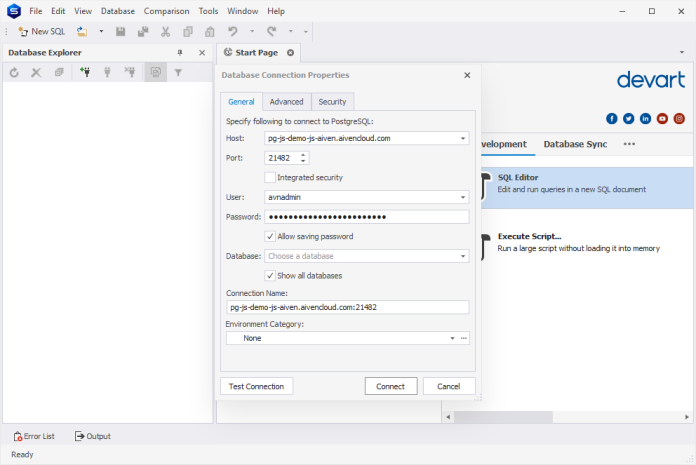
Task: Click the Connect button
Action: coord(390,386)
